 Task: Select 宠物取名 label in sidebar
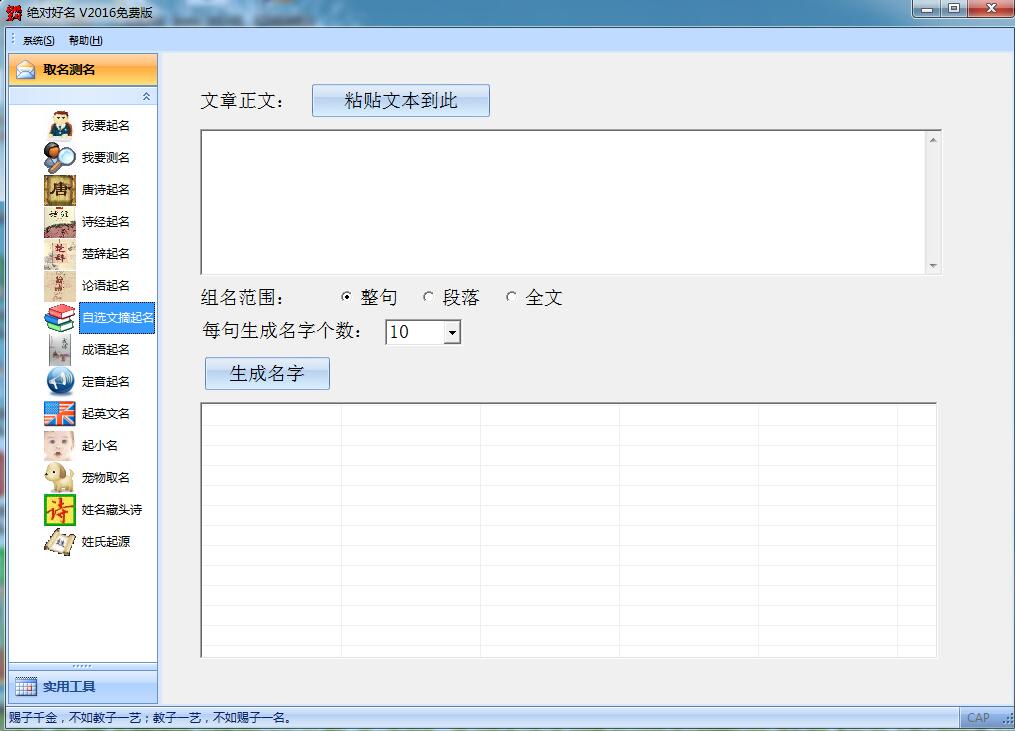[x=106, y=477]
